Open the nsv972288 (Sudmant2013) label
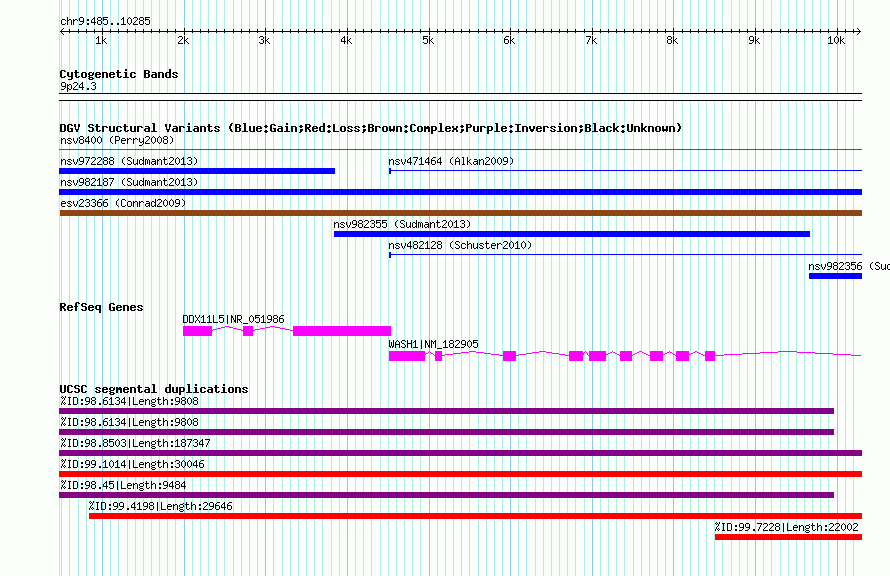Screen dimensions: 890x576 129,161
